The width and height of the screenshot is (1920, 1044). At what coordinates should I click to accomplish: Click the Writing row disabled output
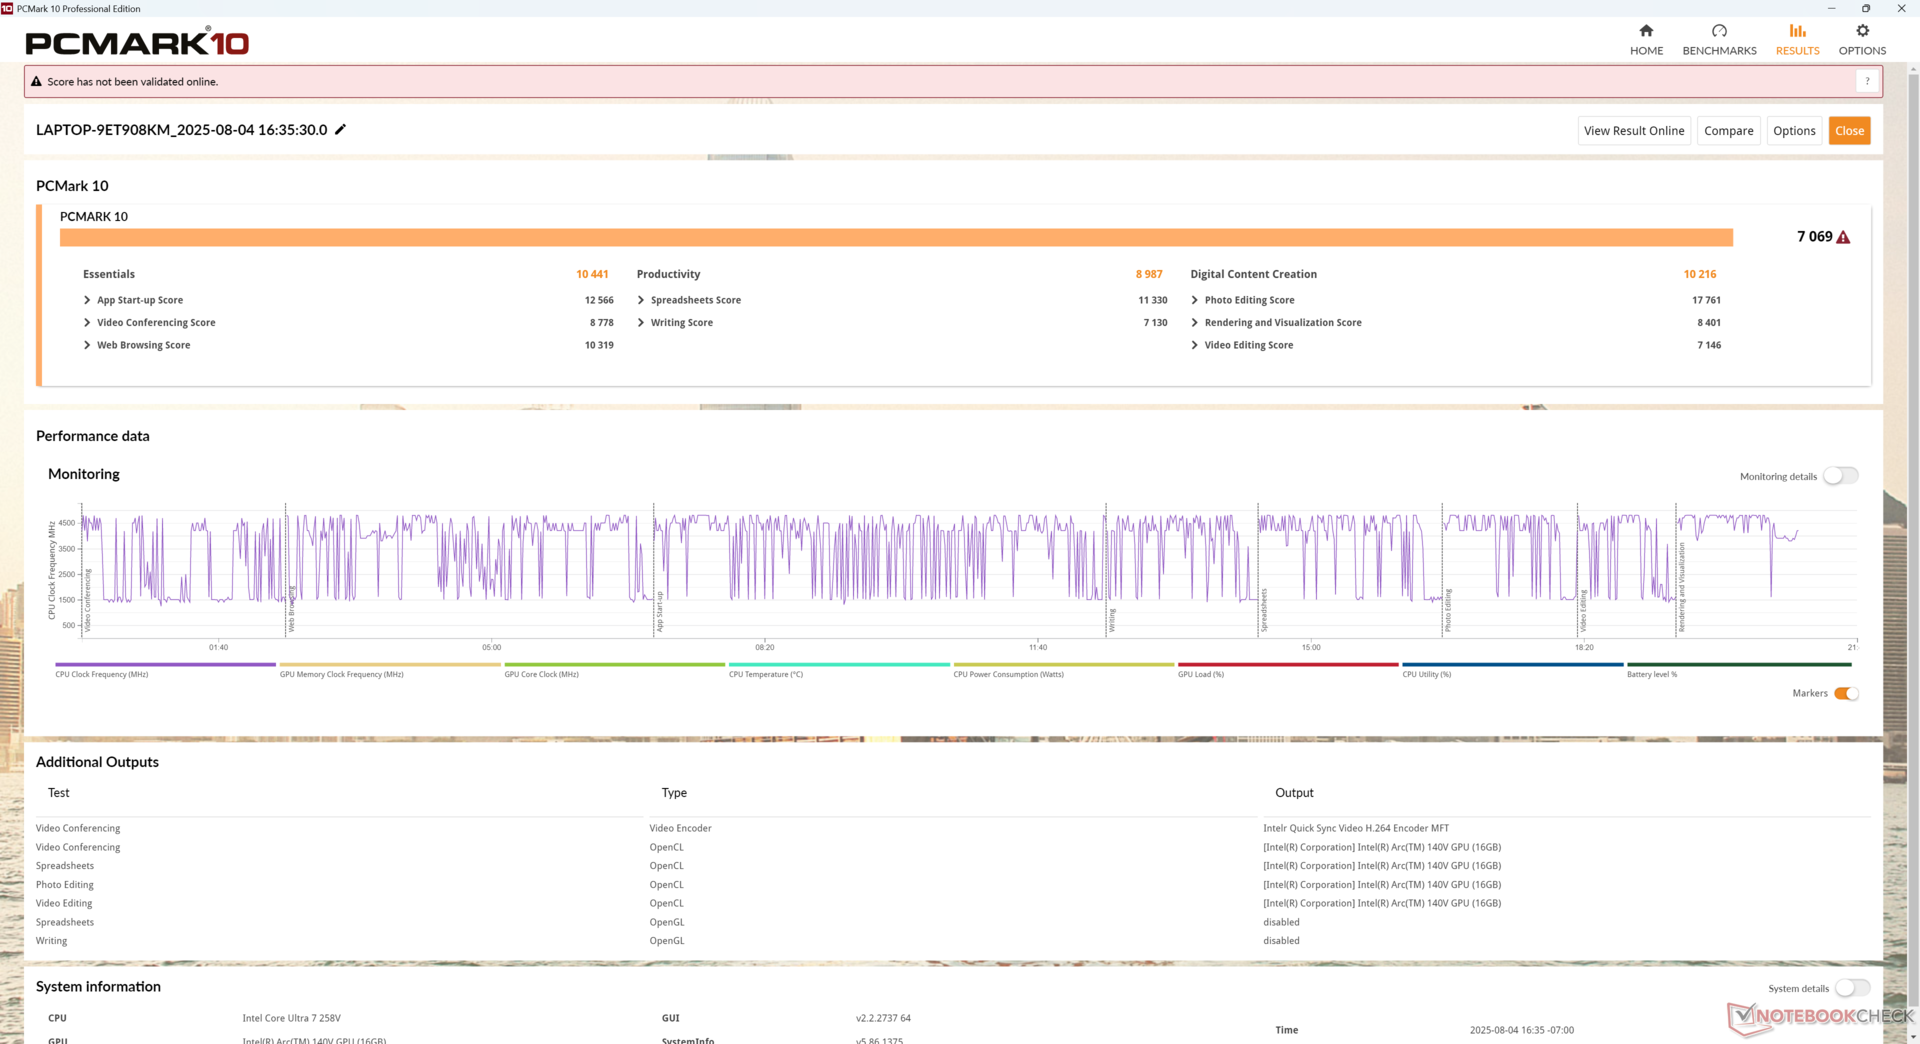pyautogui.click(x=1281, y=941)
